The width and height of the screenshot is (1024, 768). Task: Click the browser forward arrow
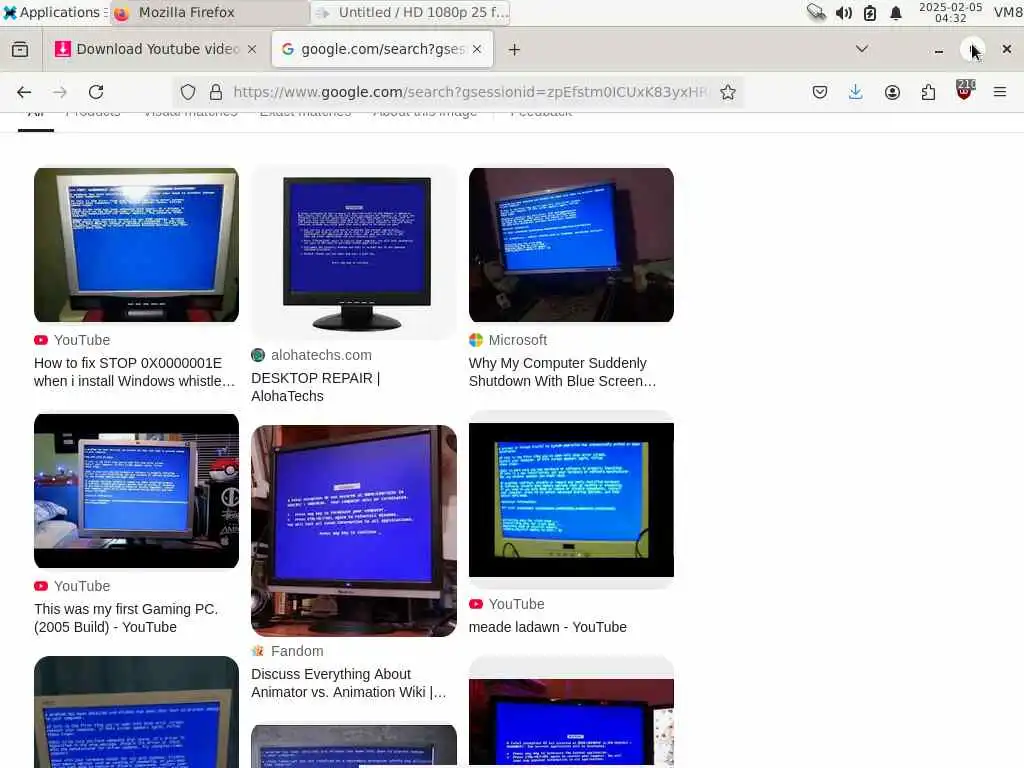[x=60, y=92]
